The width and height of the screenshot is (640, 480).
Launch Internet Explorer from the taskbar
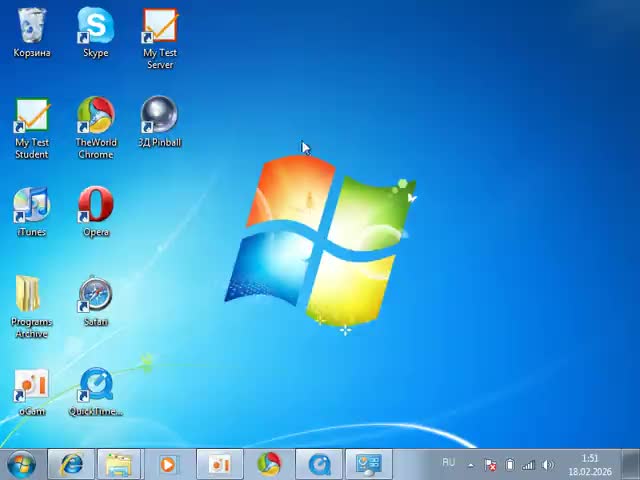(x=72, y=464)
